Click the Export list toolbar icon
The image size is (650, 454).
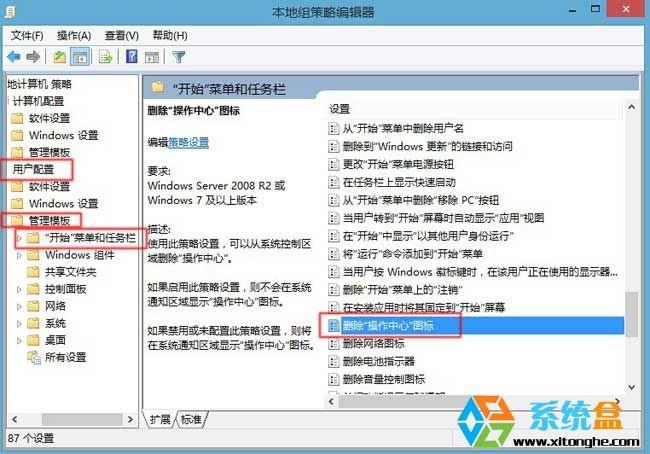click(105, 57)
